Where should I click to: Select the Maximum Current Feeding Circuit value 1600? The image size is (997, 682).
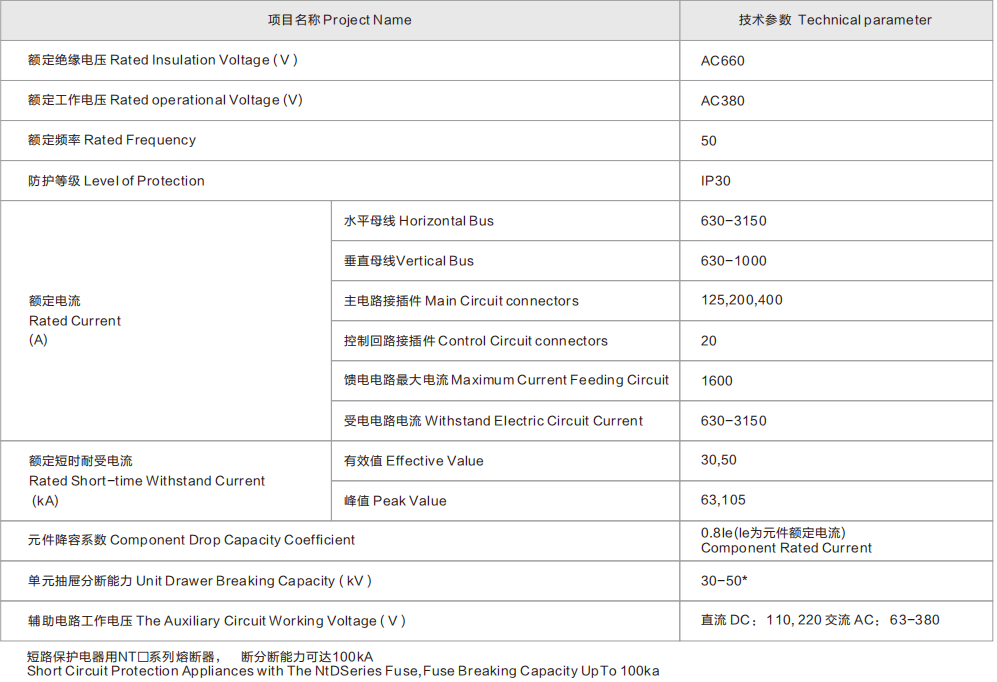[x=717, y=380]
